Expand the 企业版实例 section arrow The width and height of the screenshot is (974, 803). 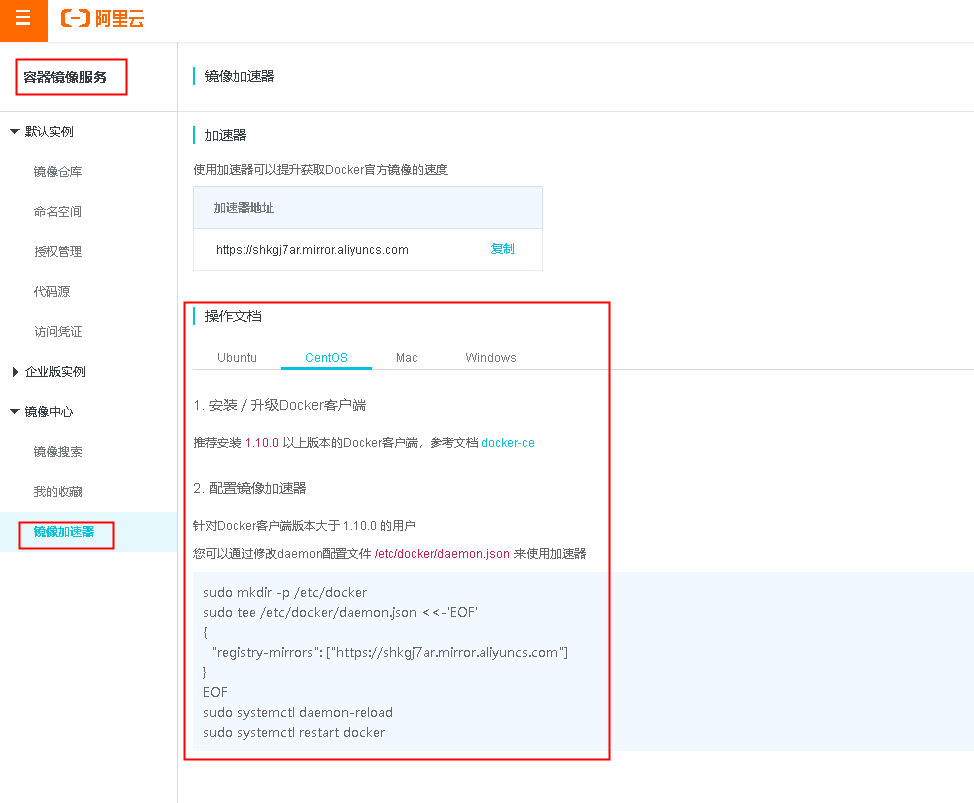point(15,372)
